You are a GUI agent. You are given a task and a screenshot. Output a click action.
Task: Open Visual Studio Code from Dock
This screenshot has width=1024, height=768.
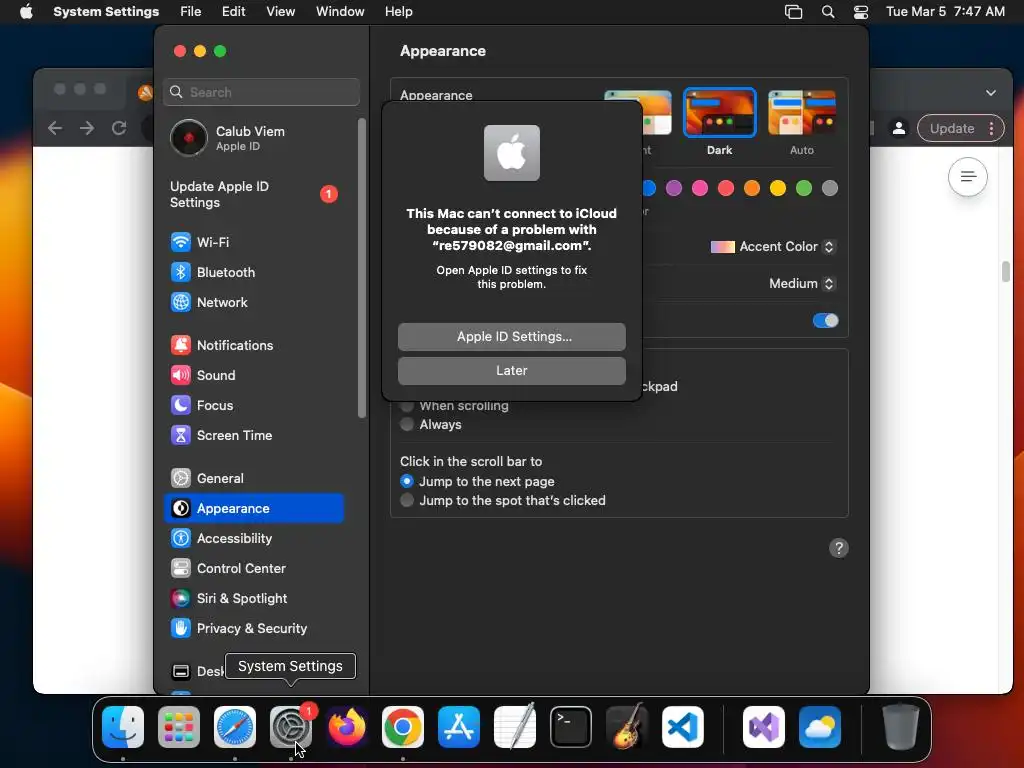683,727
